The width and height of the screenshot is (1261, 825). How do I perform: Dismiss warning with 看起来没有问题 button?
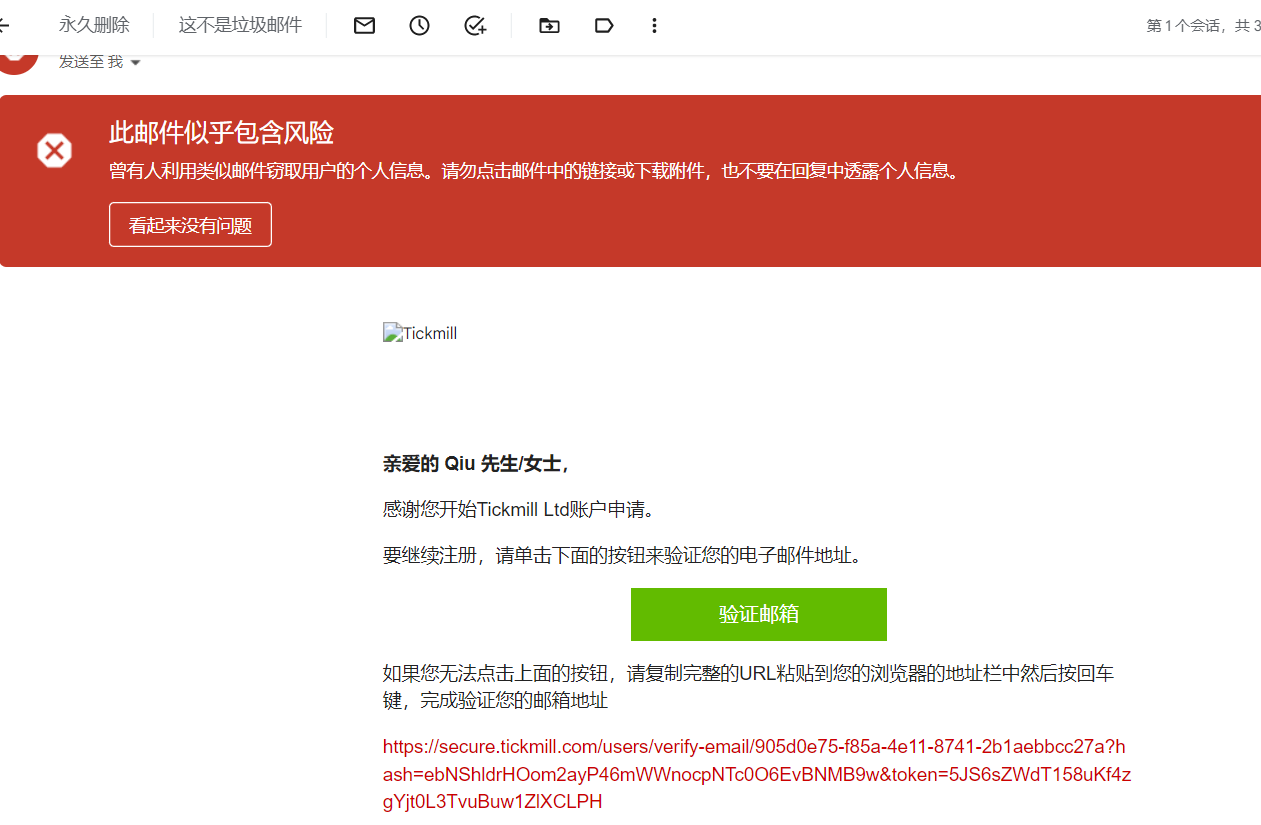click(x=190, y=225)
